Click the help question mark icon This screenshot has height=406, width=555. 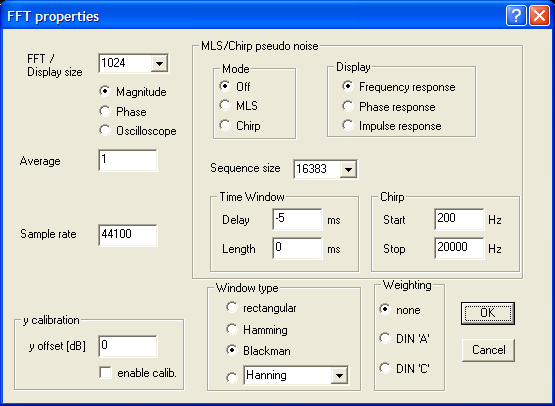516,16
